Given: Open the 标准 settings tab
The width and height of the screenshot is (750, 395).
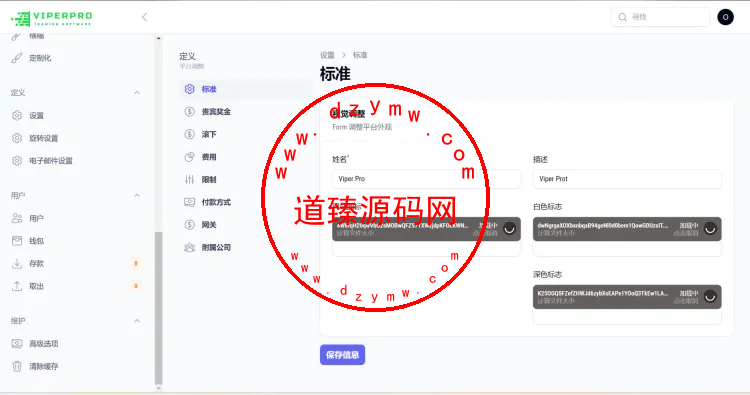Looking at the screenshot, I should [245, 89].
